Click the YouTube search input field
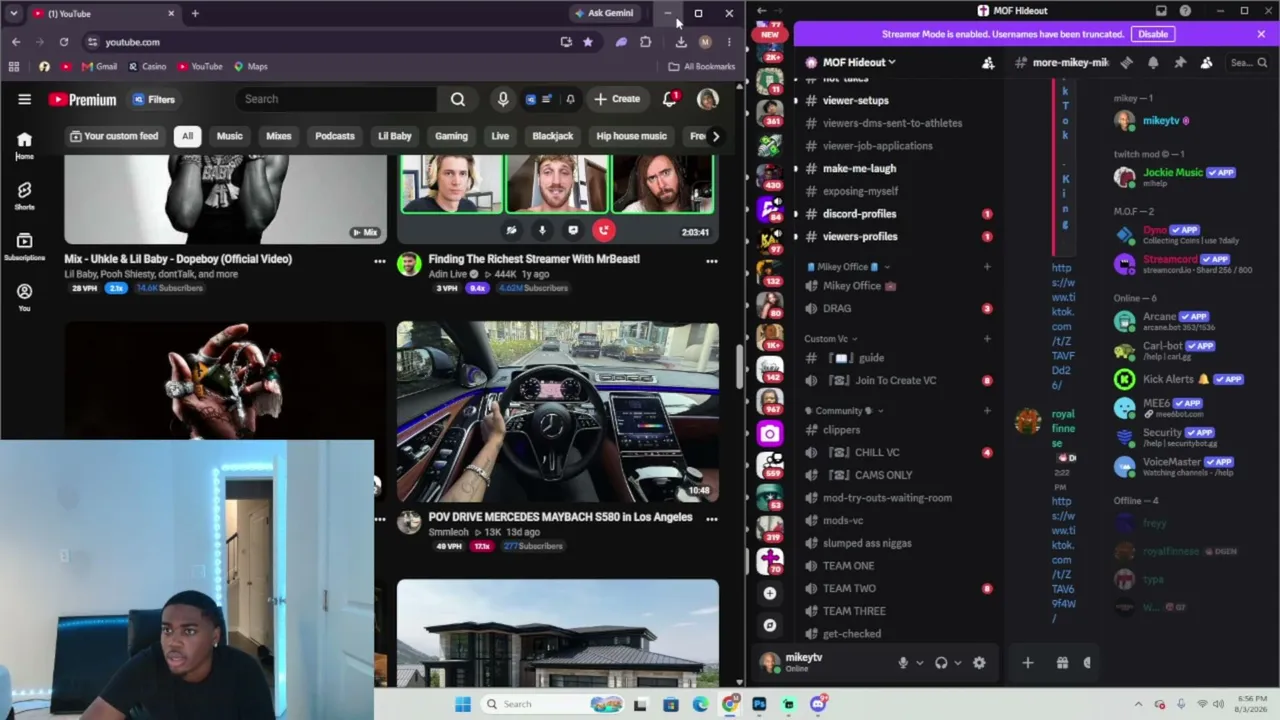 point(336,99)
